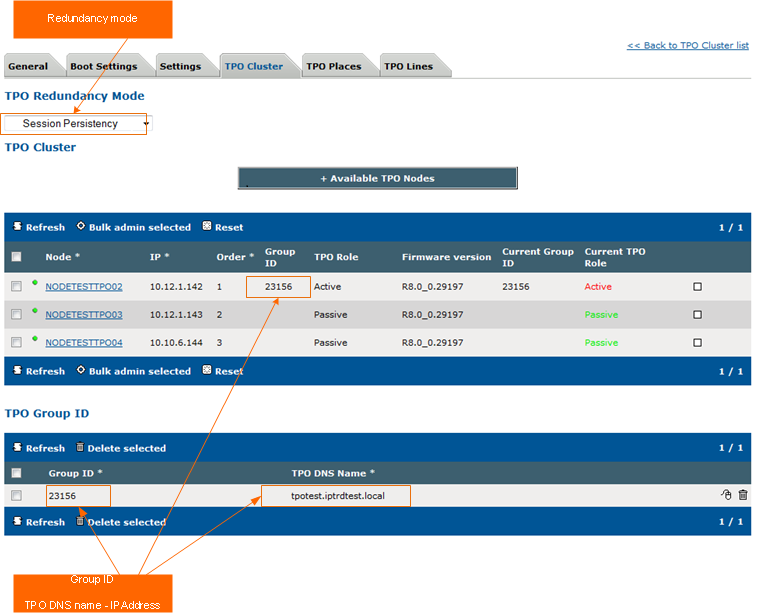The width and height of the screenshot is (757, 613).
Task: Open Session Persistency redundancy mode dropdown
Action: (x=77, y=124)
